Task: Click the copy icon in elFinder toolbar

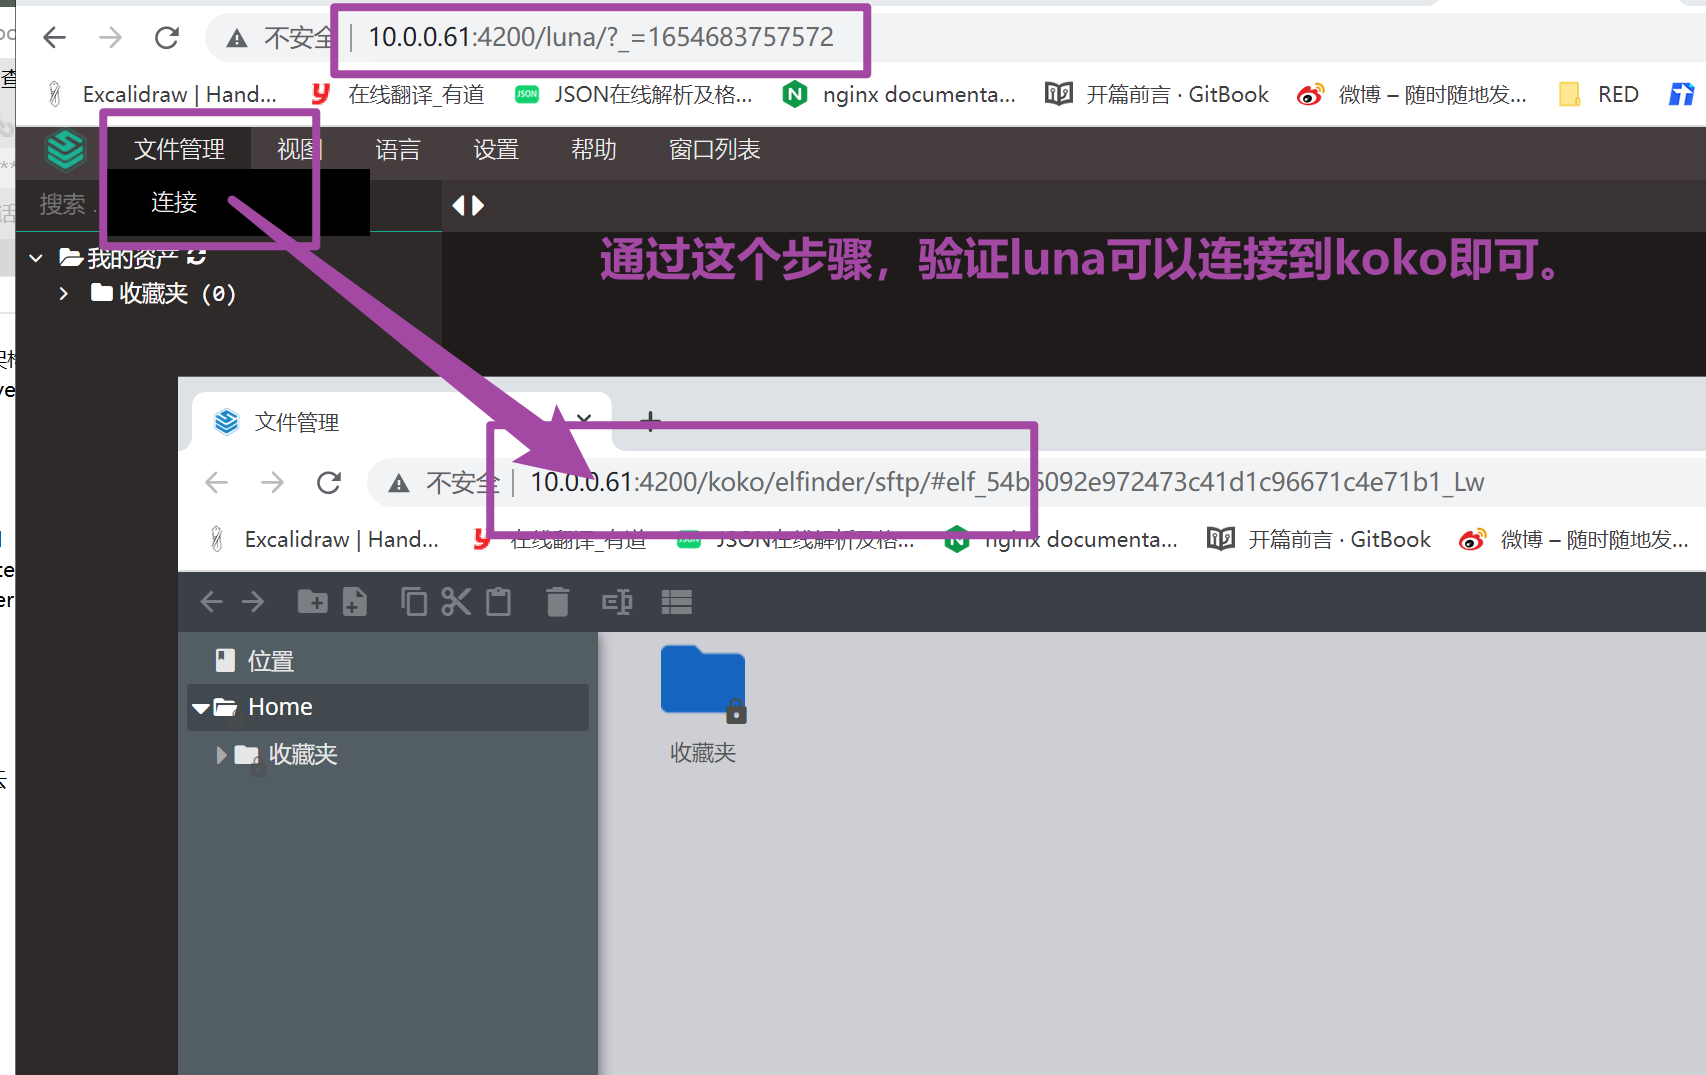Action: (414, 601)
